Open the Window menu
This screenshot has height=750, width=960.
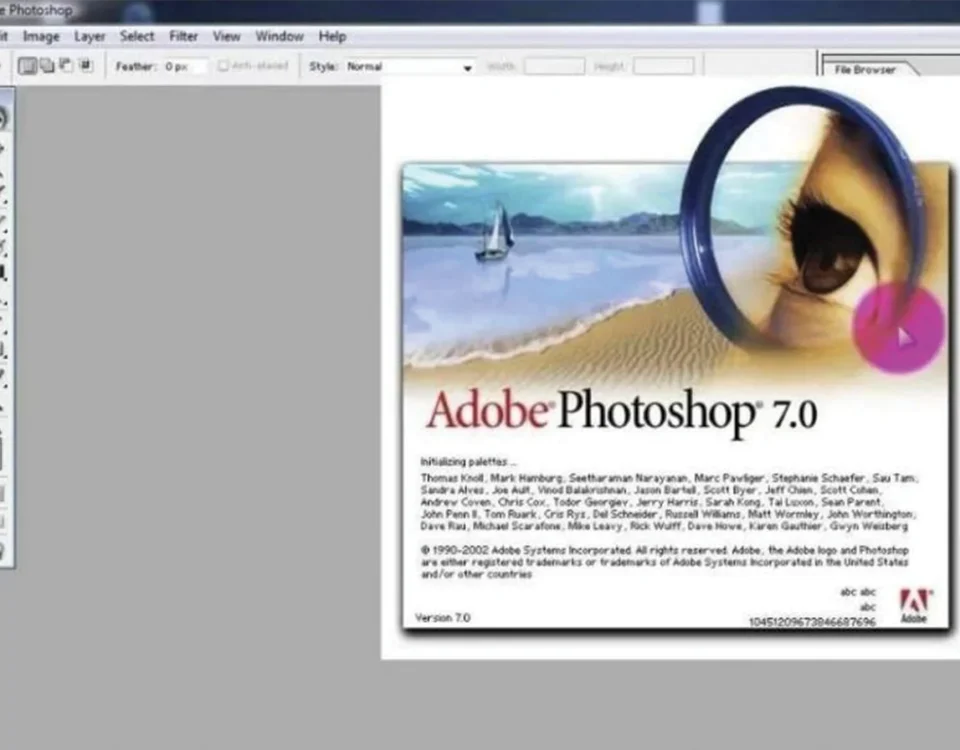(279, 37)
